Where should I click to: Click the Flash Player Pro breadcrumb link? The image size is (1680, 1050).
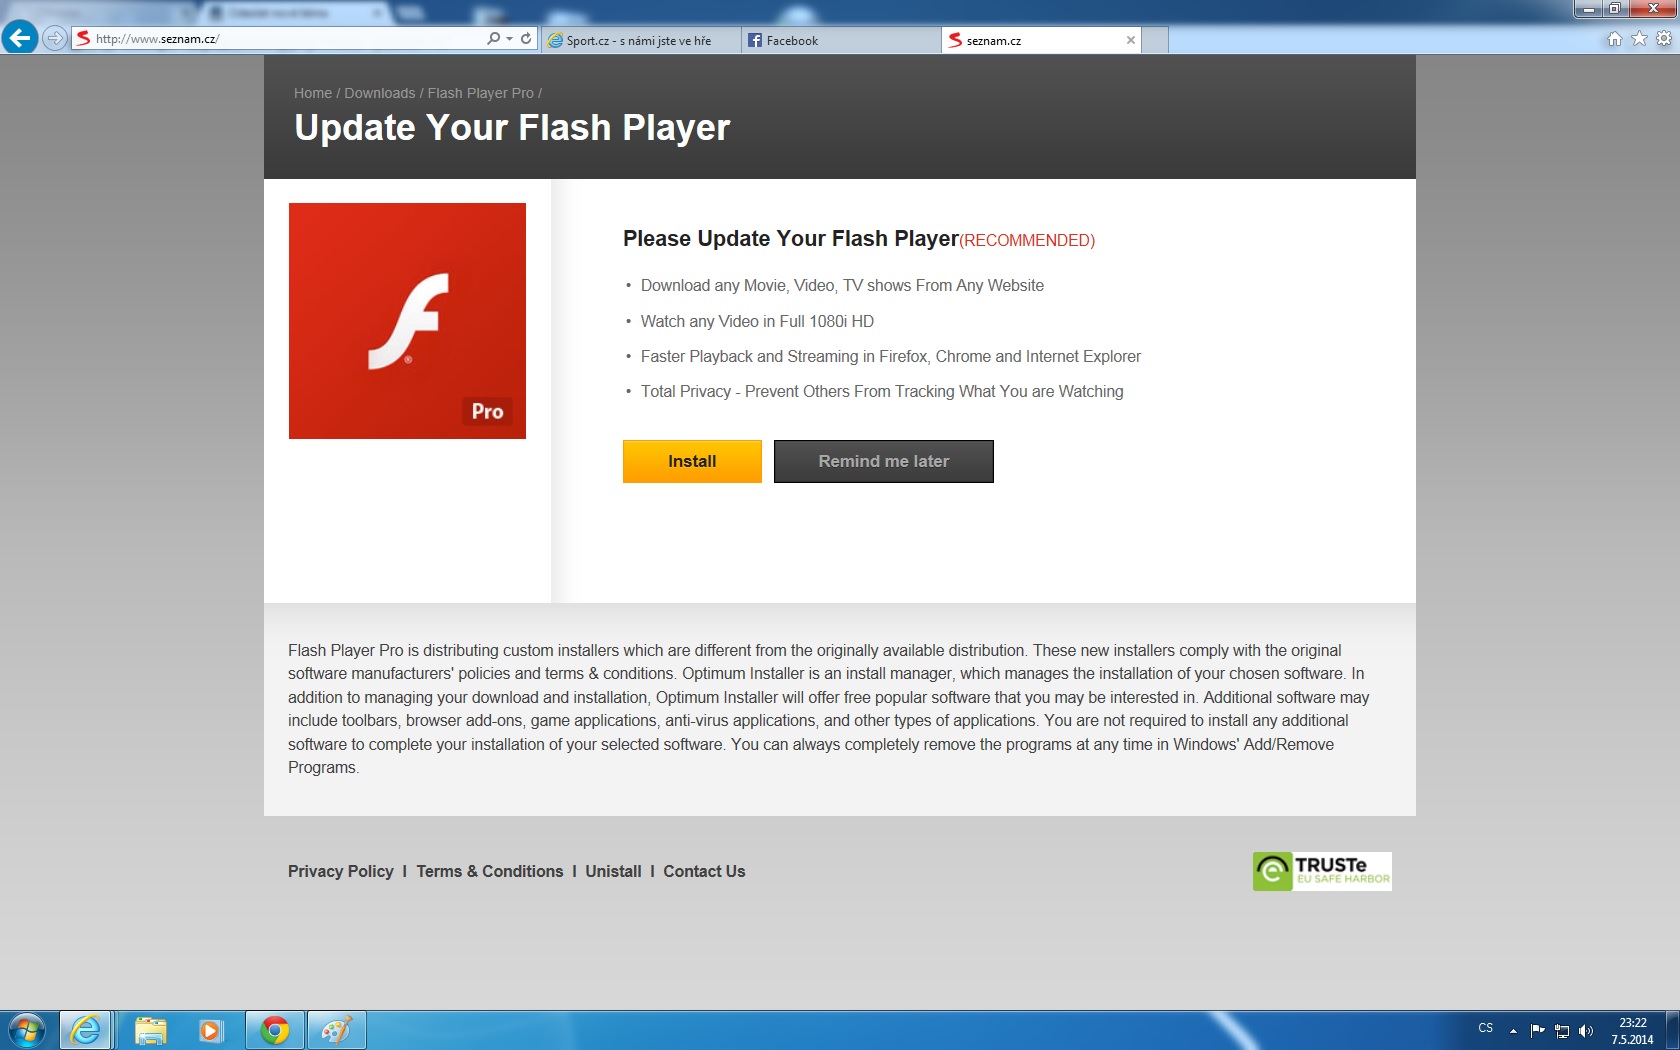point(481,93)
